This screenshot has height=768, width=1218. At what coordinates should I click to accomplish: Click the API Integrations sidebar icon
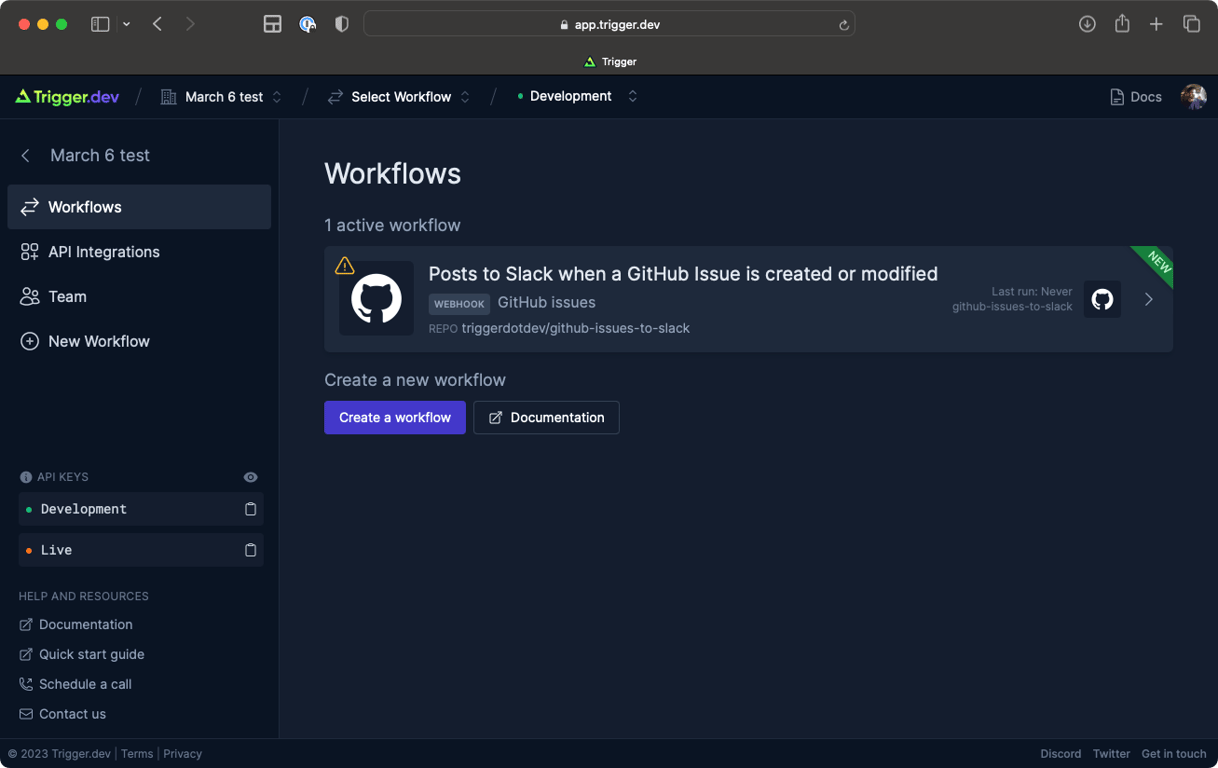(26, 252)
